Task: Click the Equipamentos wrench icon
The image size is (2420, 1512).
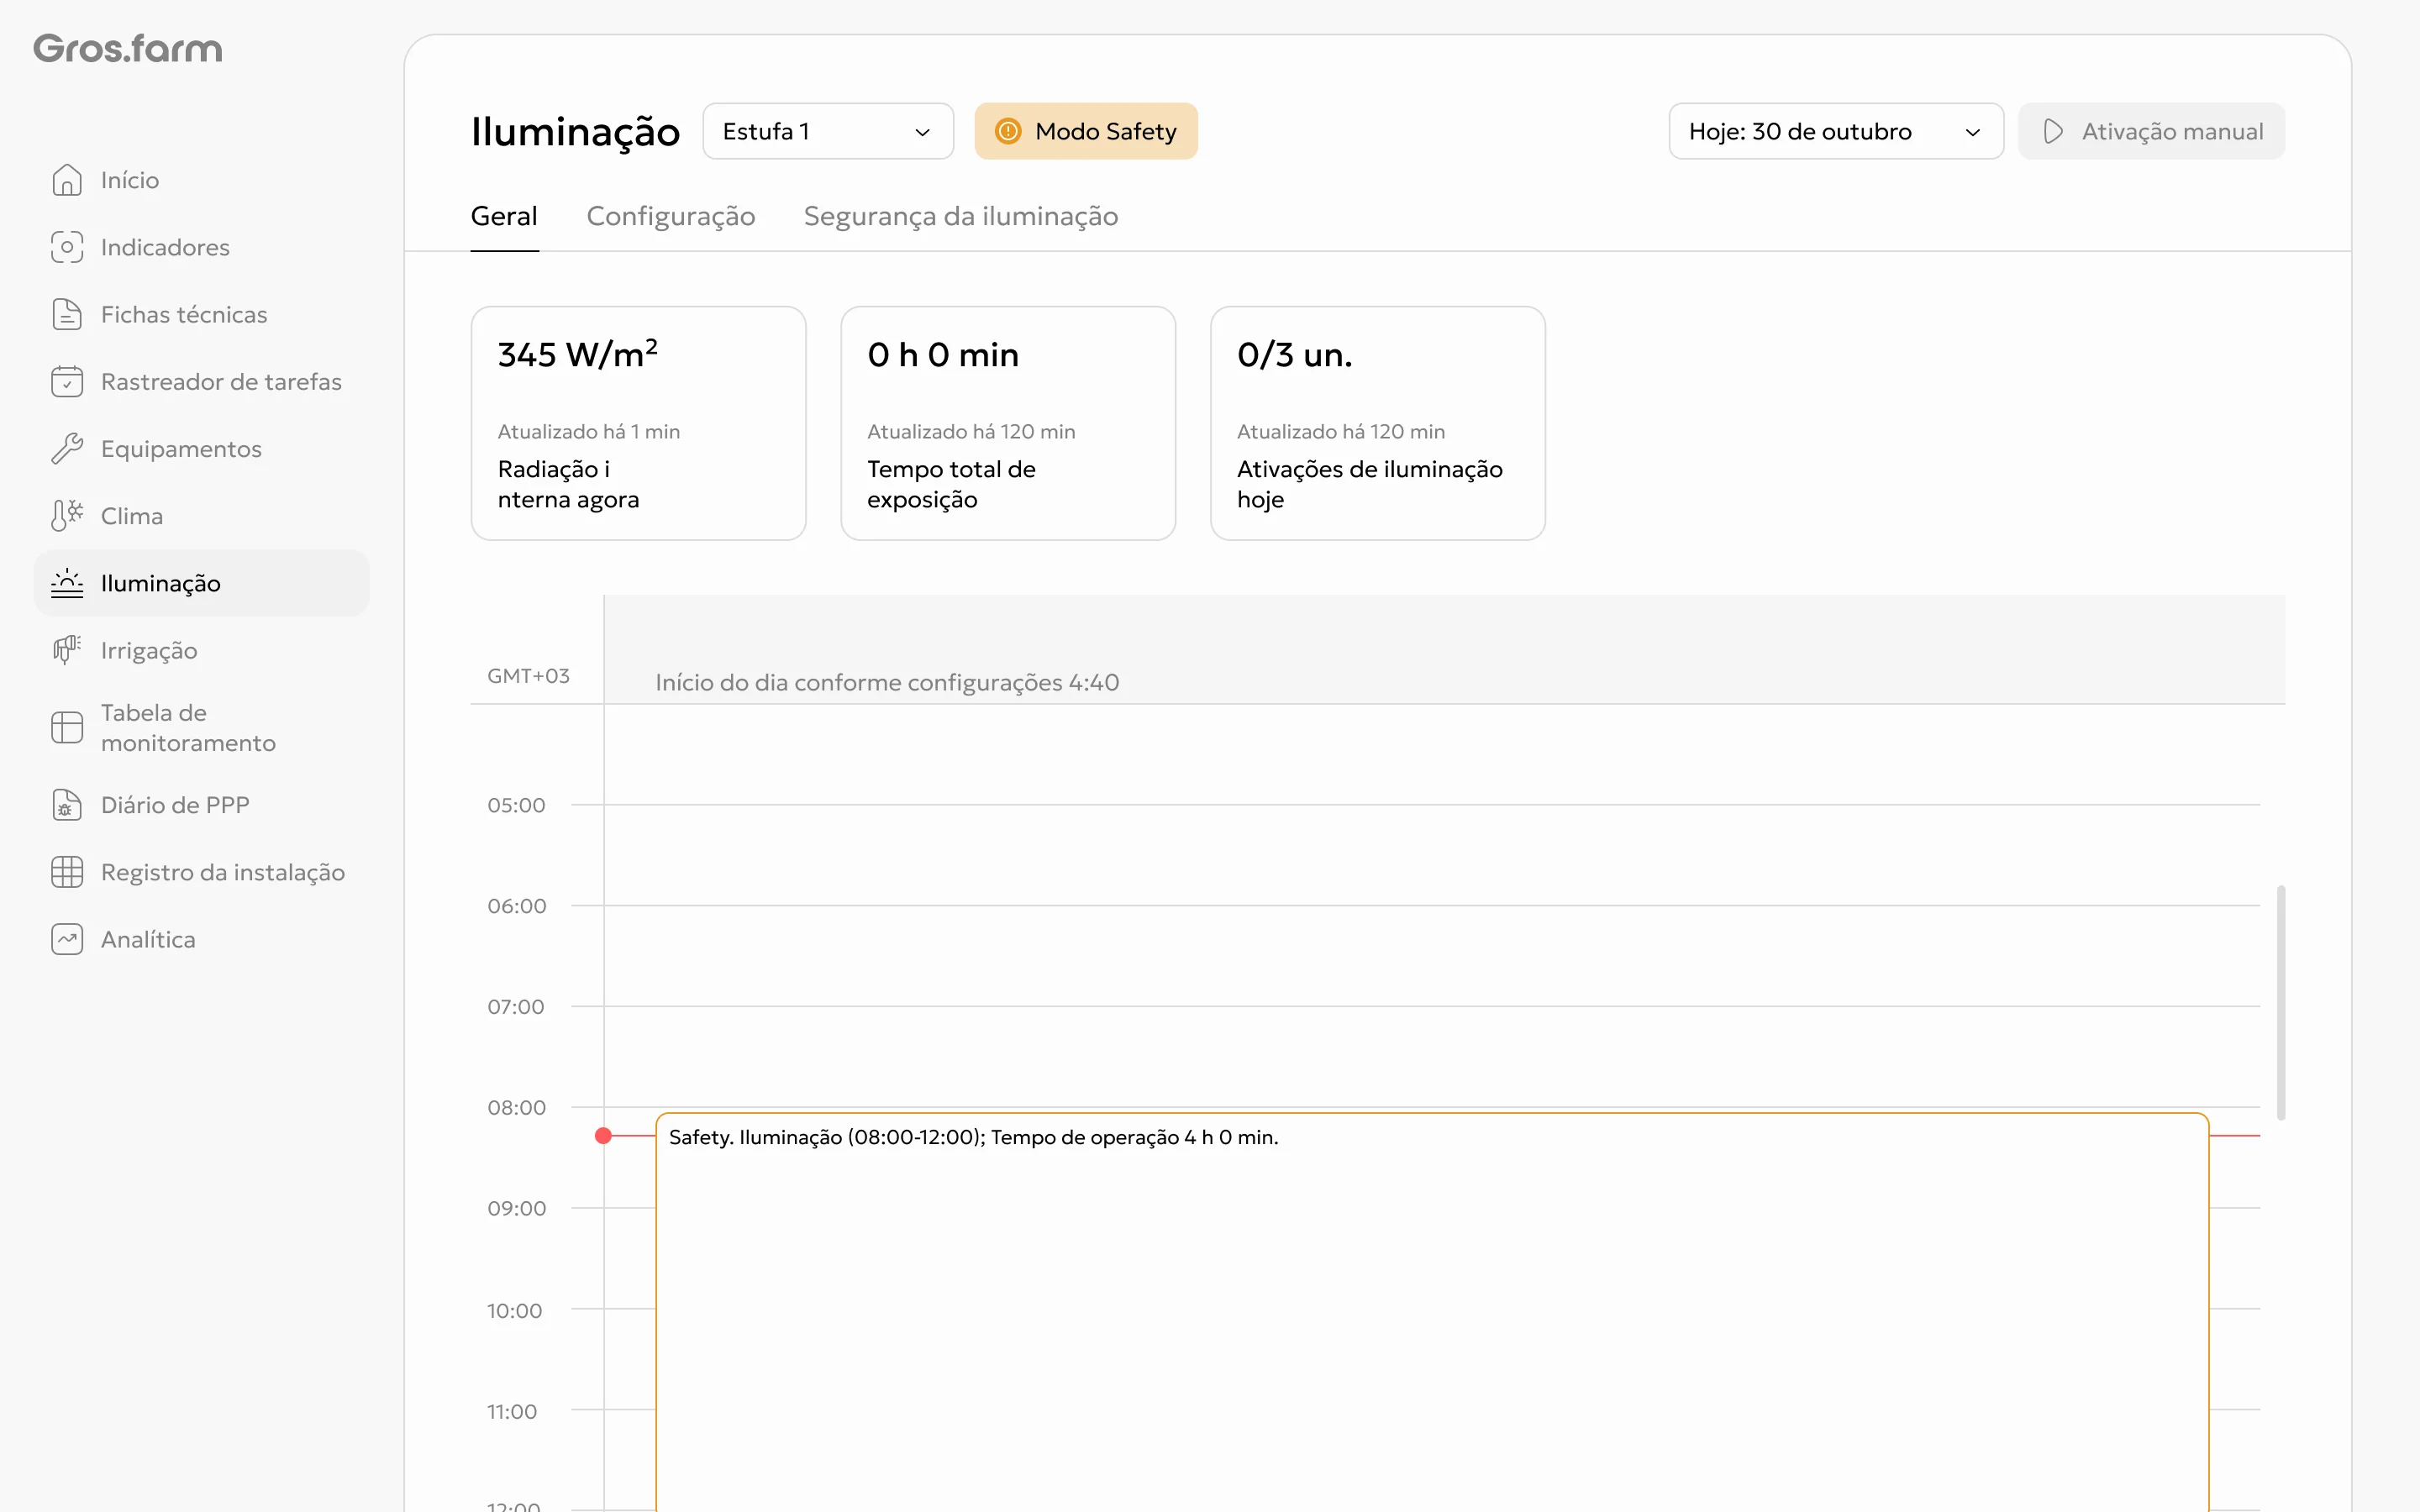Action: (x=67, y=448)
